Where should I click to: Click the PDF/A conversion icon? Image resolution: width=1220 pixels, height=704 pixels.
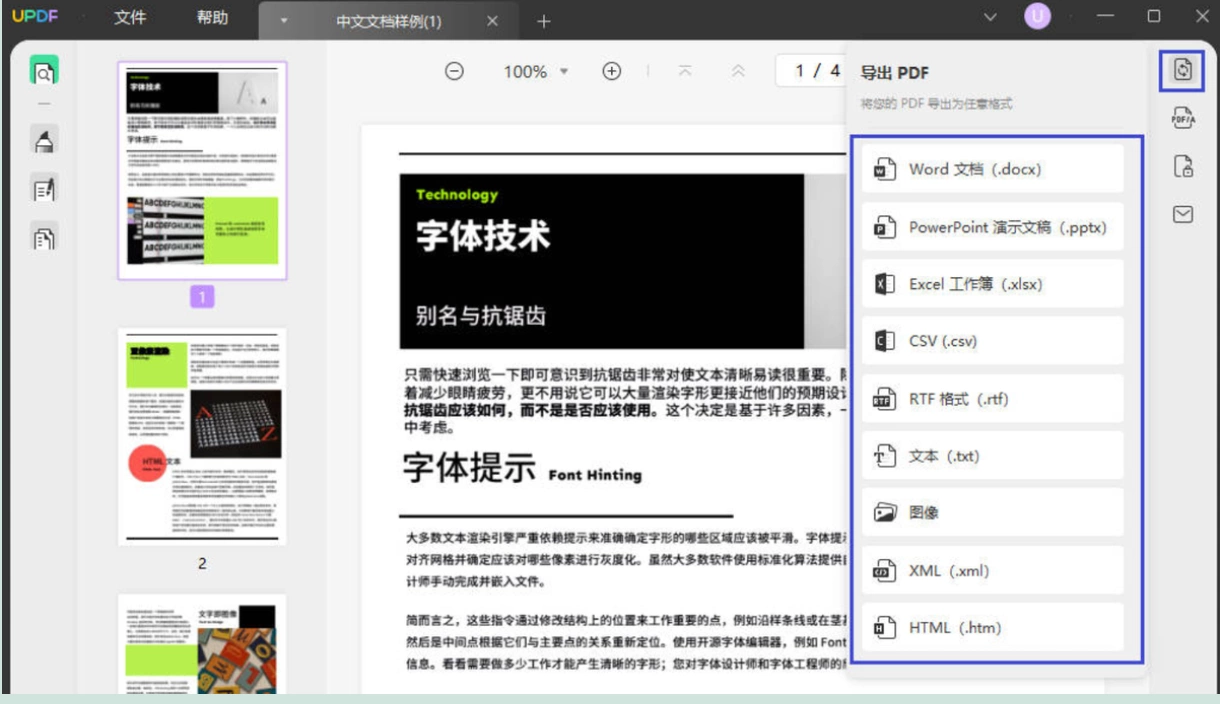click(x=1183, y=118)
